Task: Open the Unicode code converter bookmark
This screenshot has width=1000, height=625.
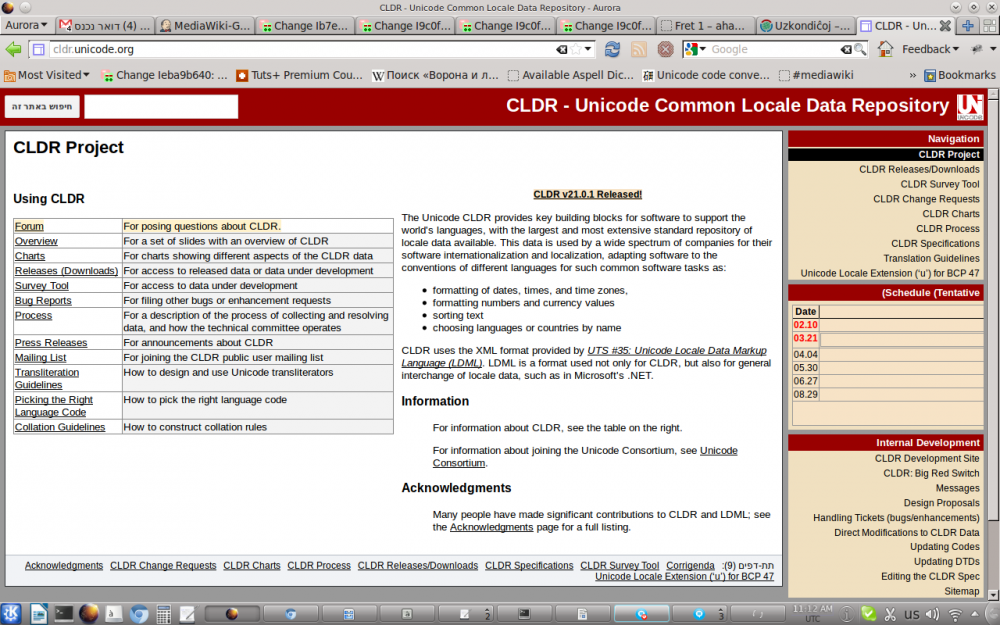Action: 705,75
